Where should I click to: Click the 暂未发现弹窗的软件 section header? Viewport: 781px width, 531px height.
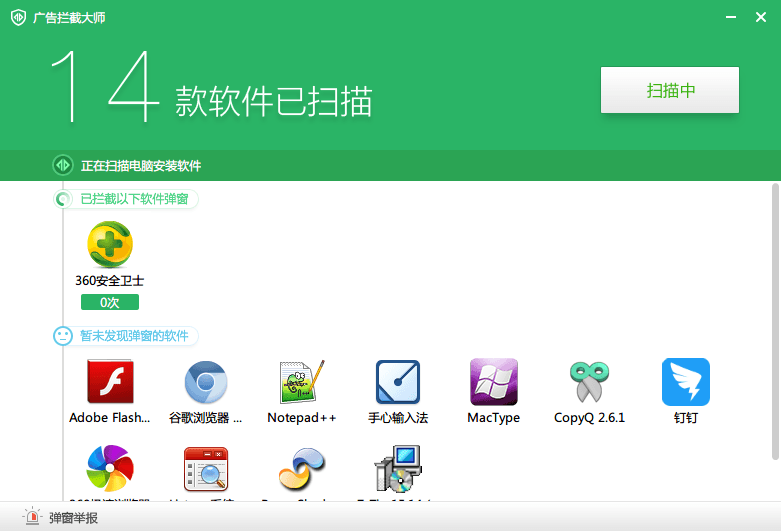(134, 336)
